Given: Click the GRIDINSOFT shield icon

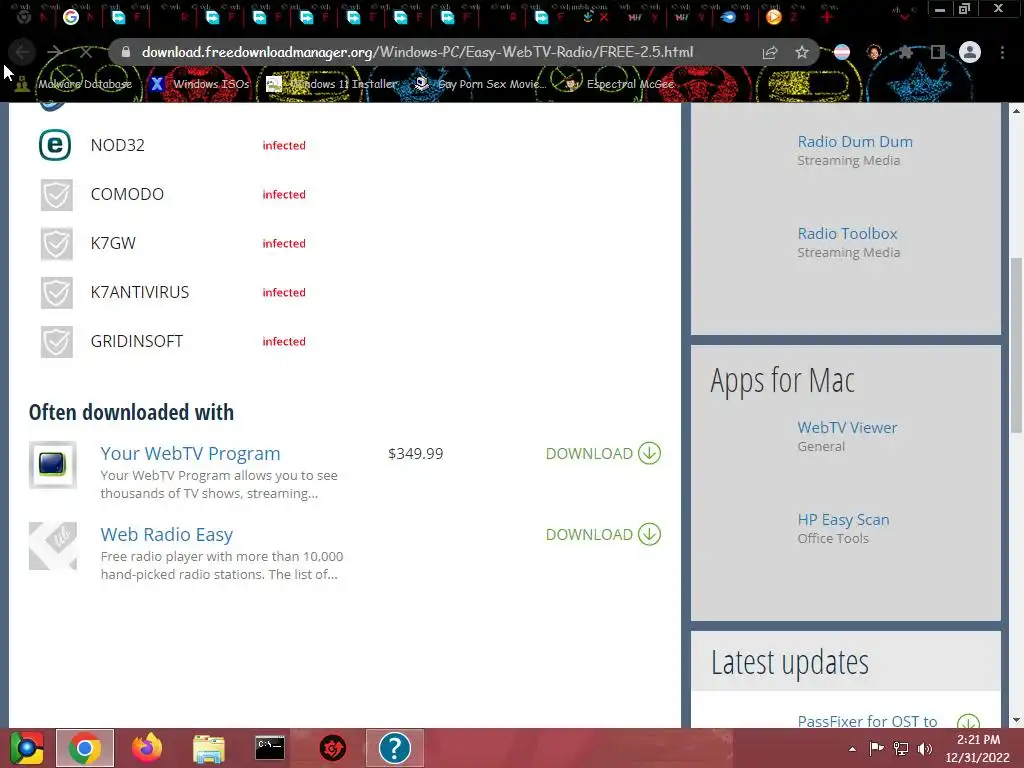Looking at the screenshot, I should [x=57, y=342].
